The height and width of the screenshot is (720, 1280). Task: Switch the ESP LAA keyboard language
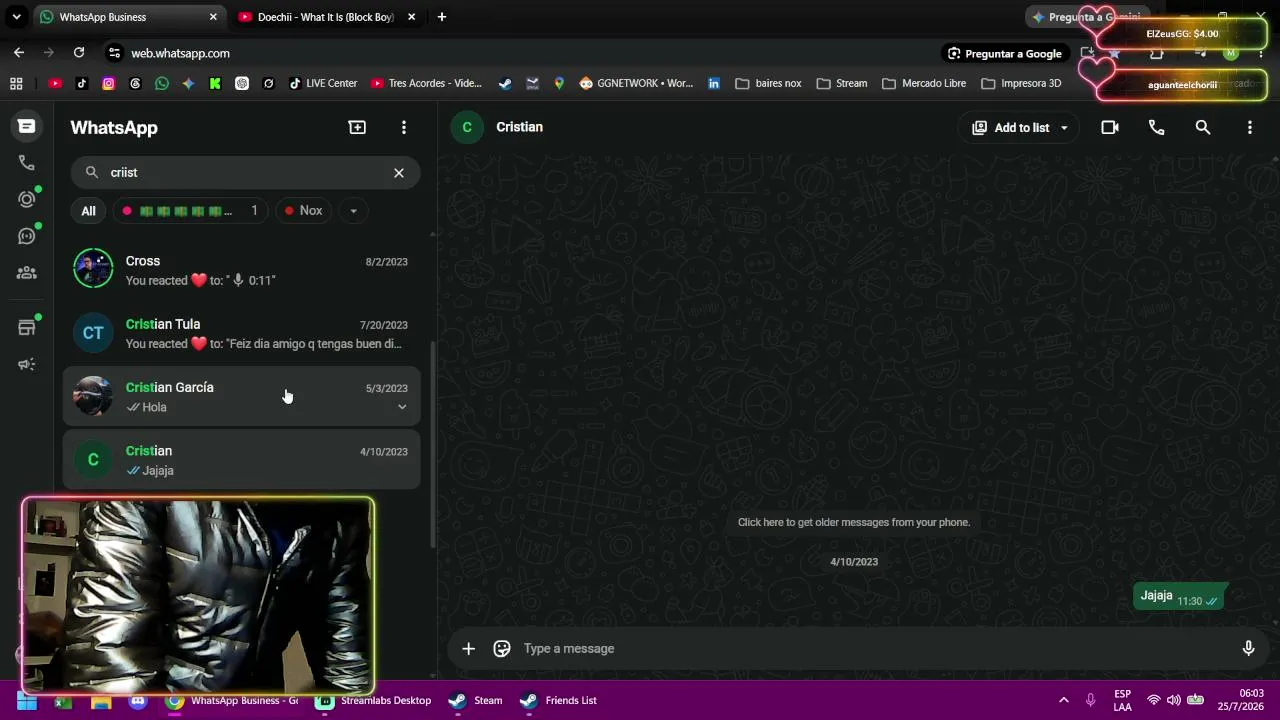1123,701
